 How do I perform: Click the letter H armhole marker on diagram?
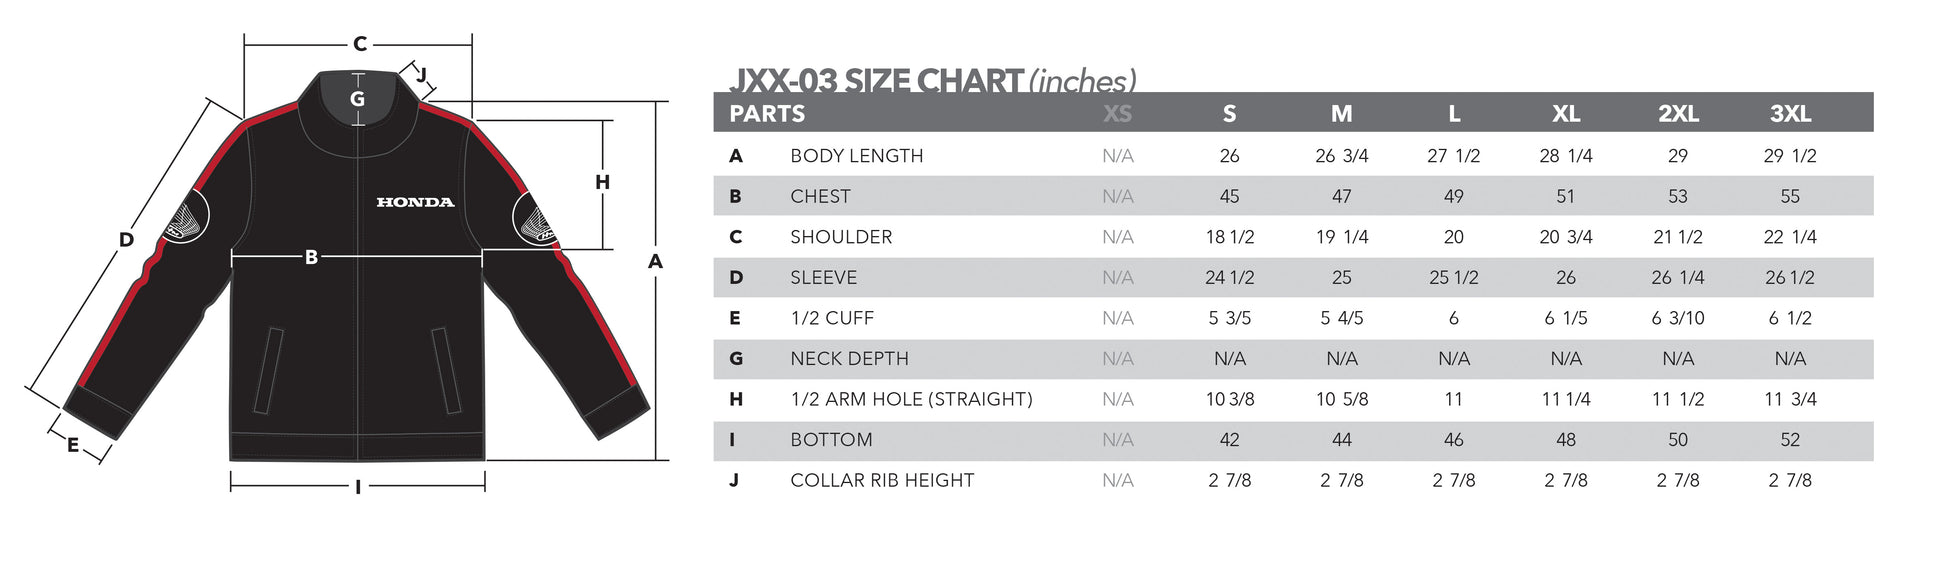(602, 182)
